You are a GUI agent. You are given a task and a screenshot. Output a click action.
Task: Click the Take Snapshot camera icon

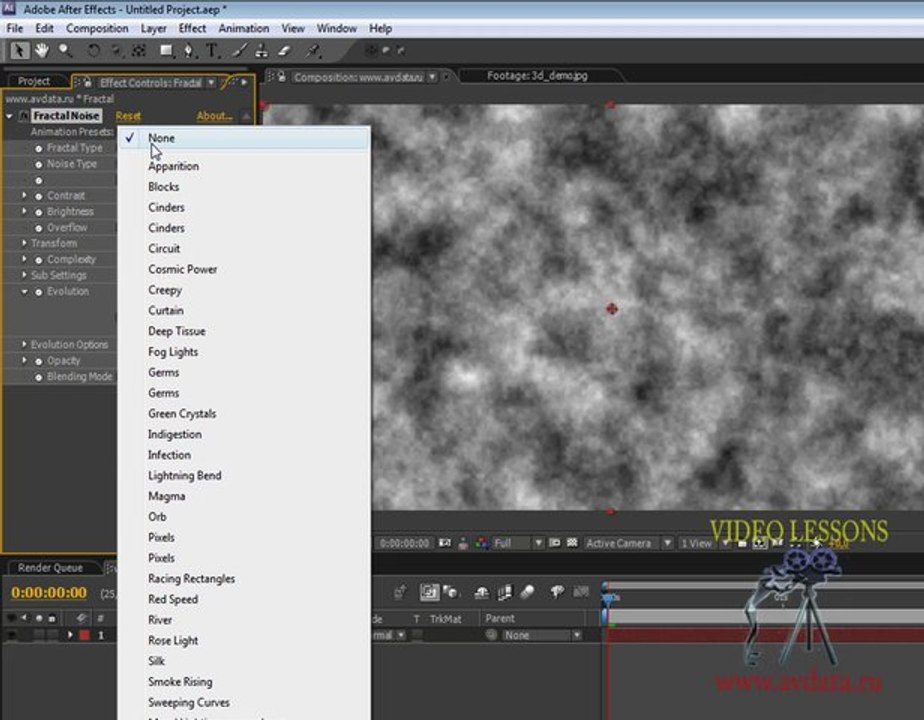(x=445, y=543)
